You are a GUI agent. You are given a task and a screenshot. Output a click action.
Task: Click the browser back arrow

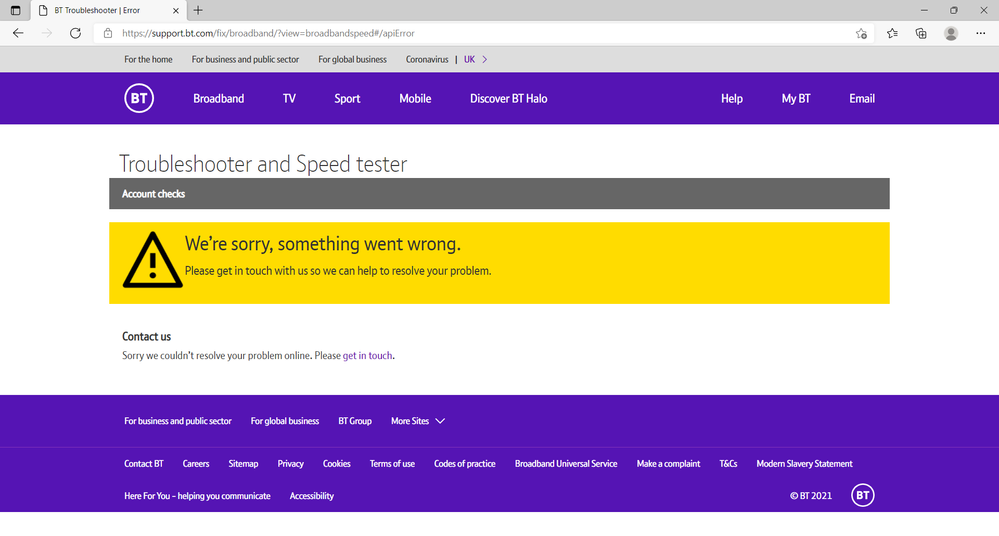18,33
